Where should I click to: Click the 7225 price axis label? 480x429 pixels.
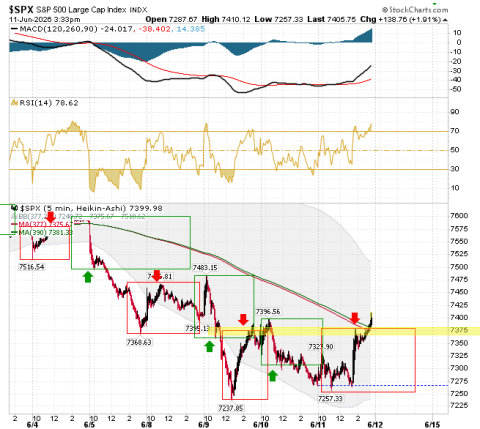point(459,406)
